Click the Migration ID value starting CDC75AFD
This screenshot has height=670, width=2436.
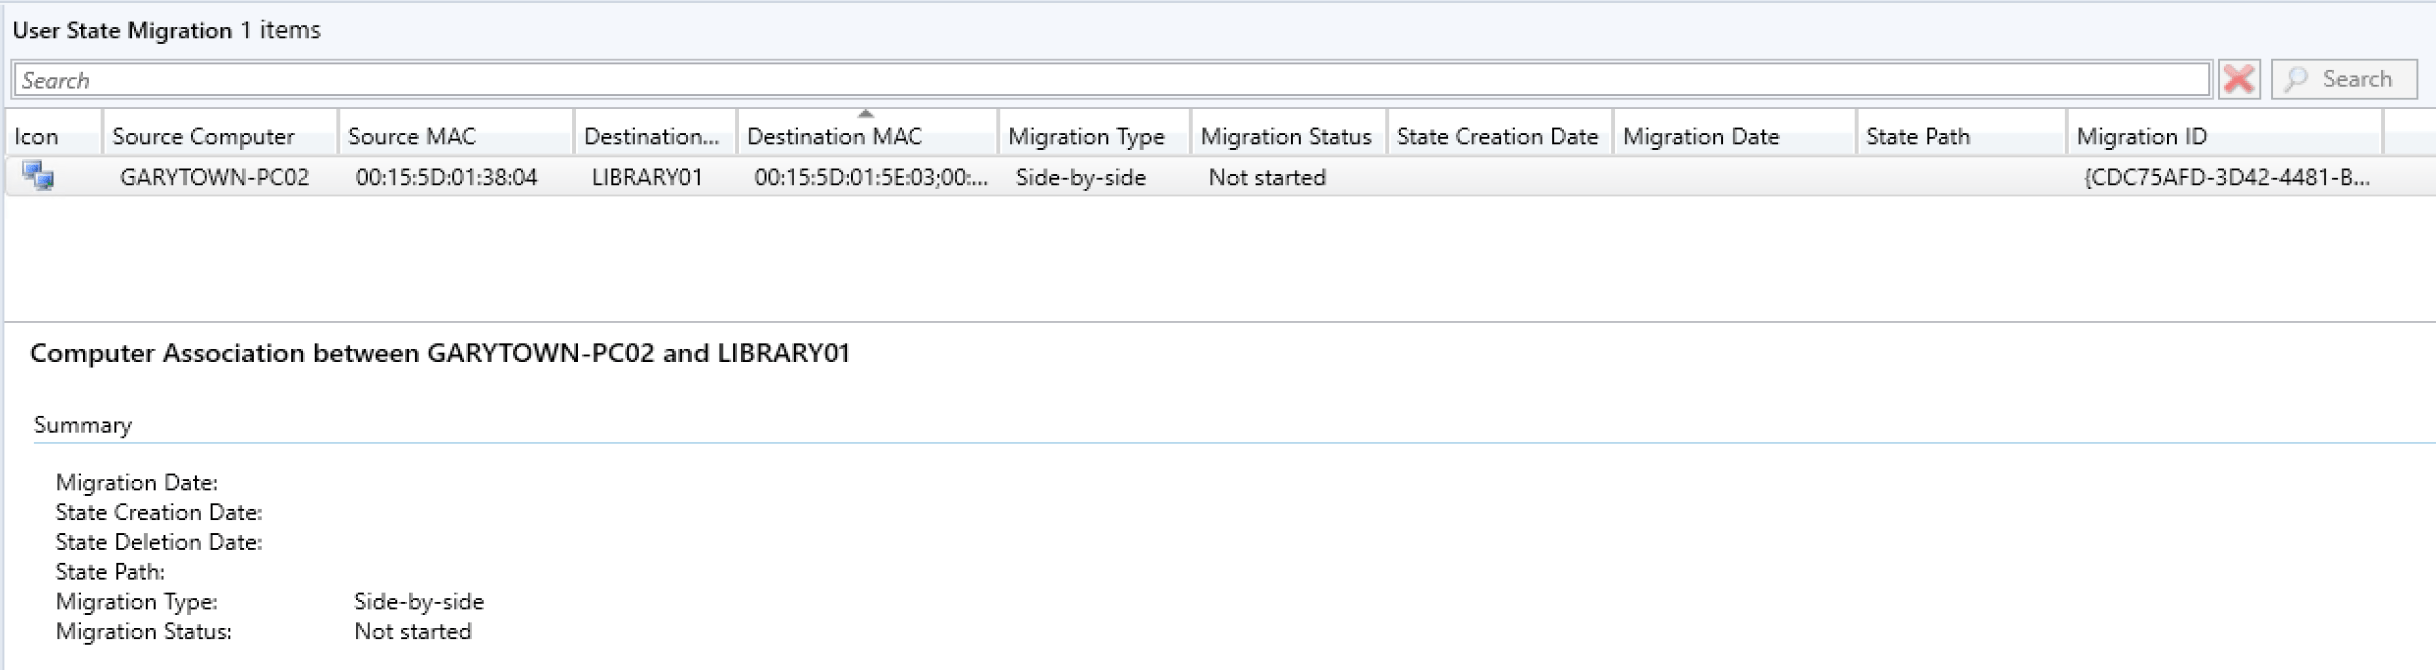click(x=2226, y=178)
